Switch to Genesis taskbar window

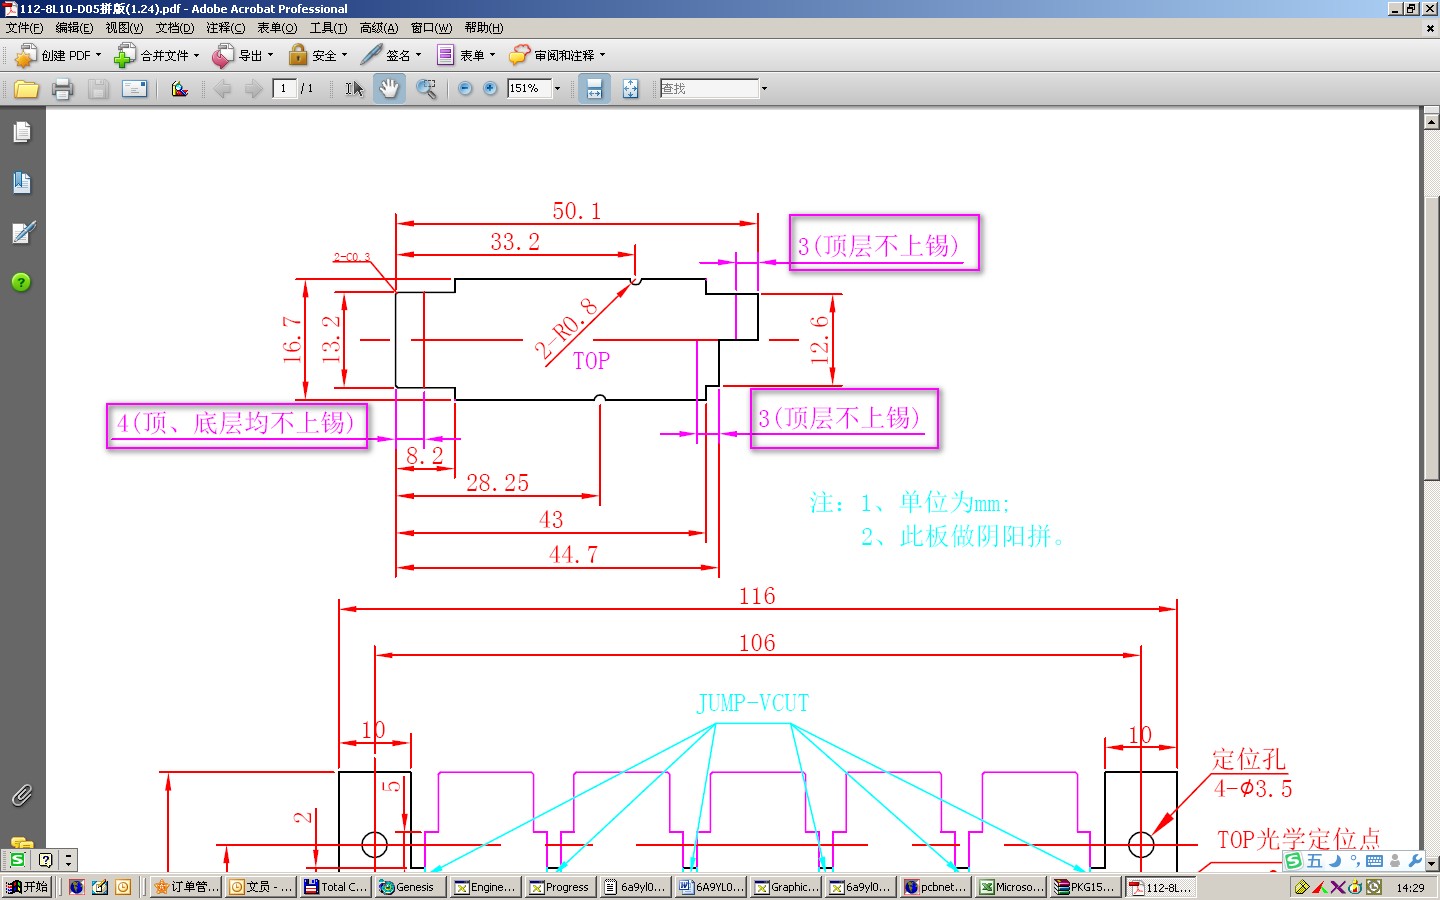(x=410, y=887)
